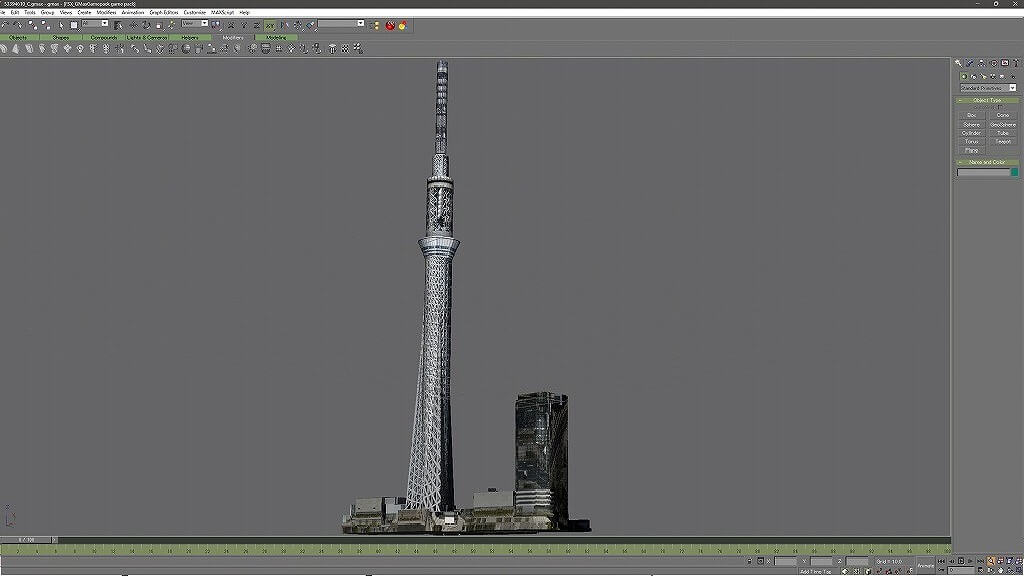
Task: Toggle the AutoGrid checkbox under Object Type
Action: coord(1000,107)
